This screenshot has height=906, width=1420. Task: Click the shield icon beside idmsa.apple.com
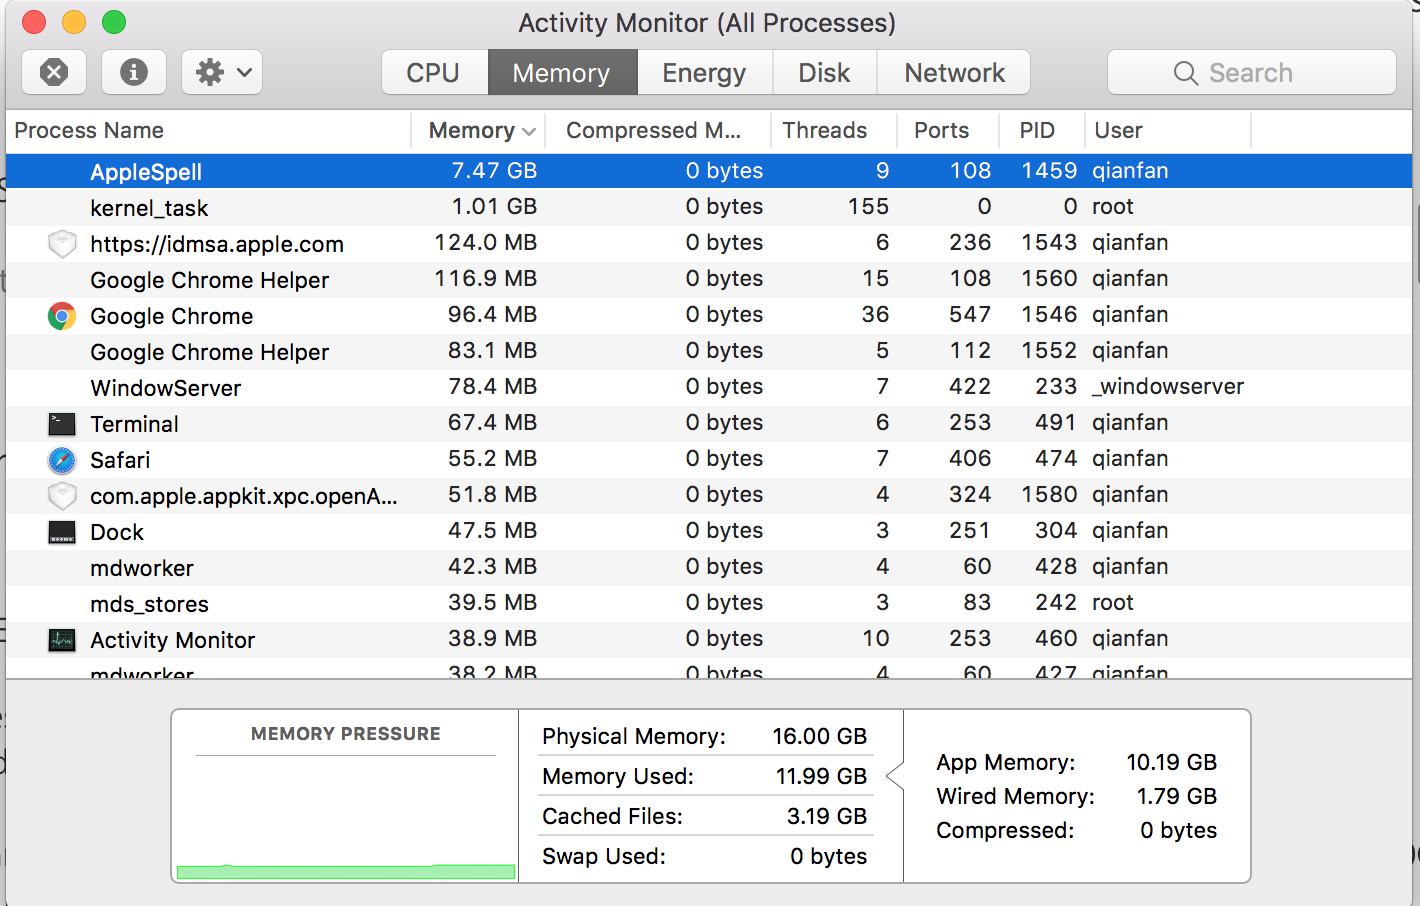click(x=62, y=244)
